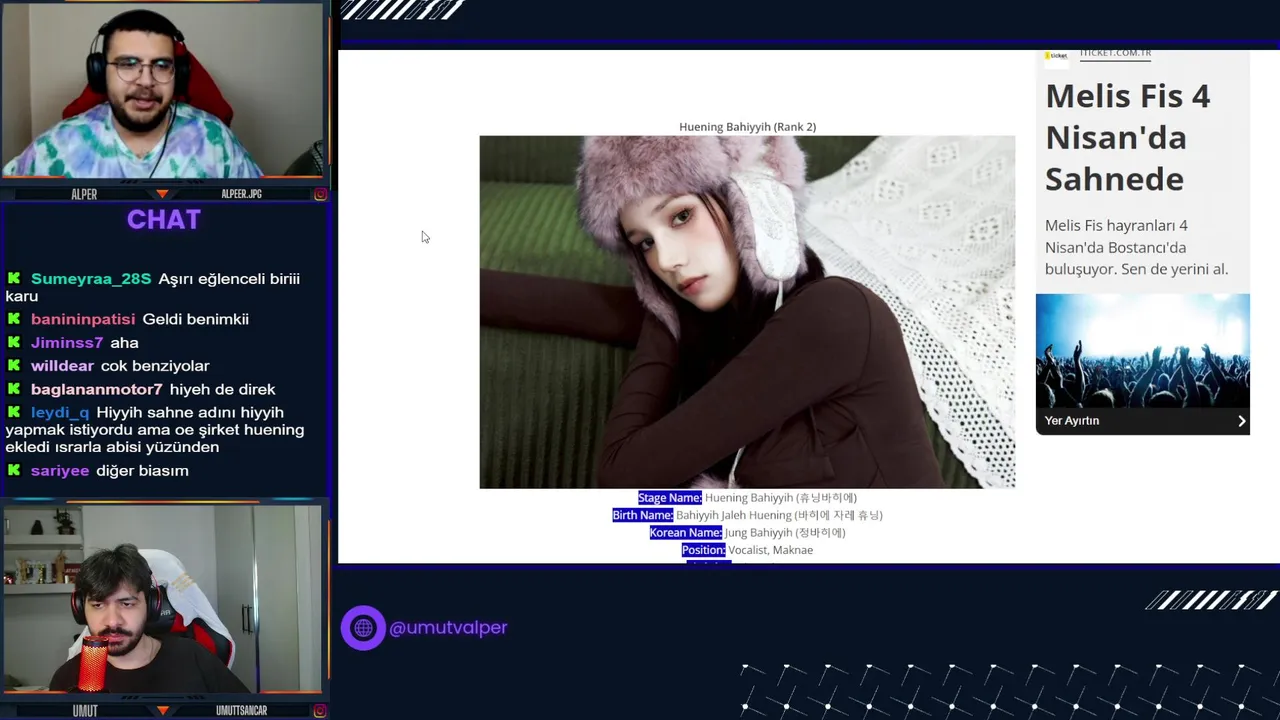Click the highlighted Birth Name: label
Viewport: 1280px width, 720px height.
click(643, 515)
